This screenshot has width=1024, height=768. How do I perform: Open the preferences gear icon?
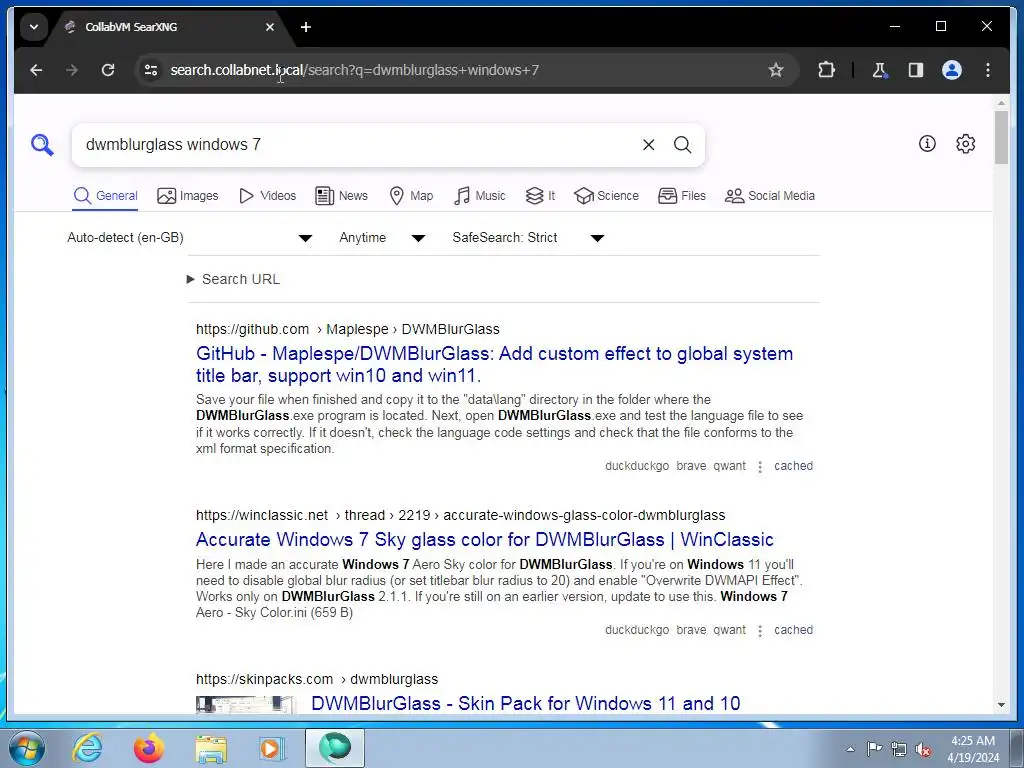pyautogui.click(x=965, y=144)
